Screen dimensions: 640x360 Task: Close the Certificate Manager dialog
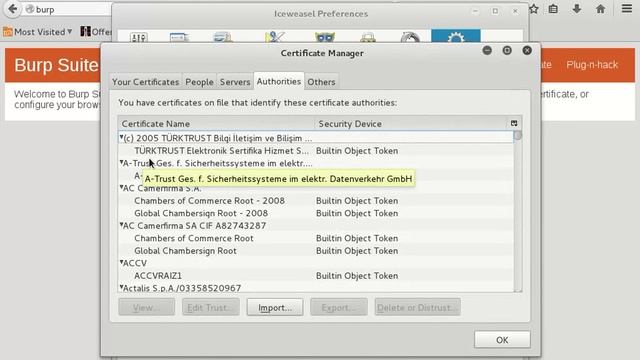[x=527, y=50]
